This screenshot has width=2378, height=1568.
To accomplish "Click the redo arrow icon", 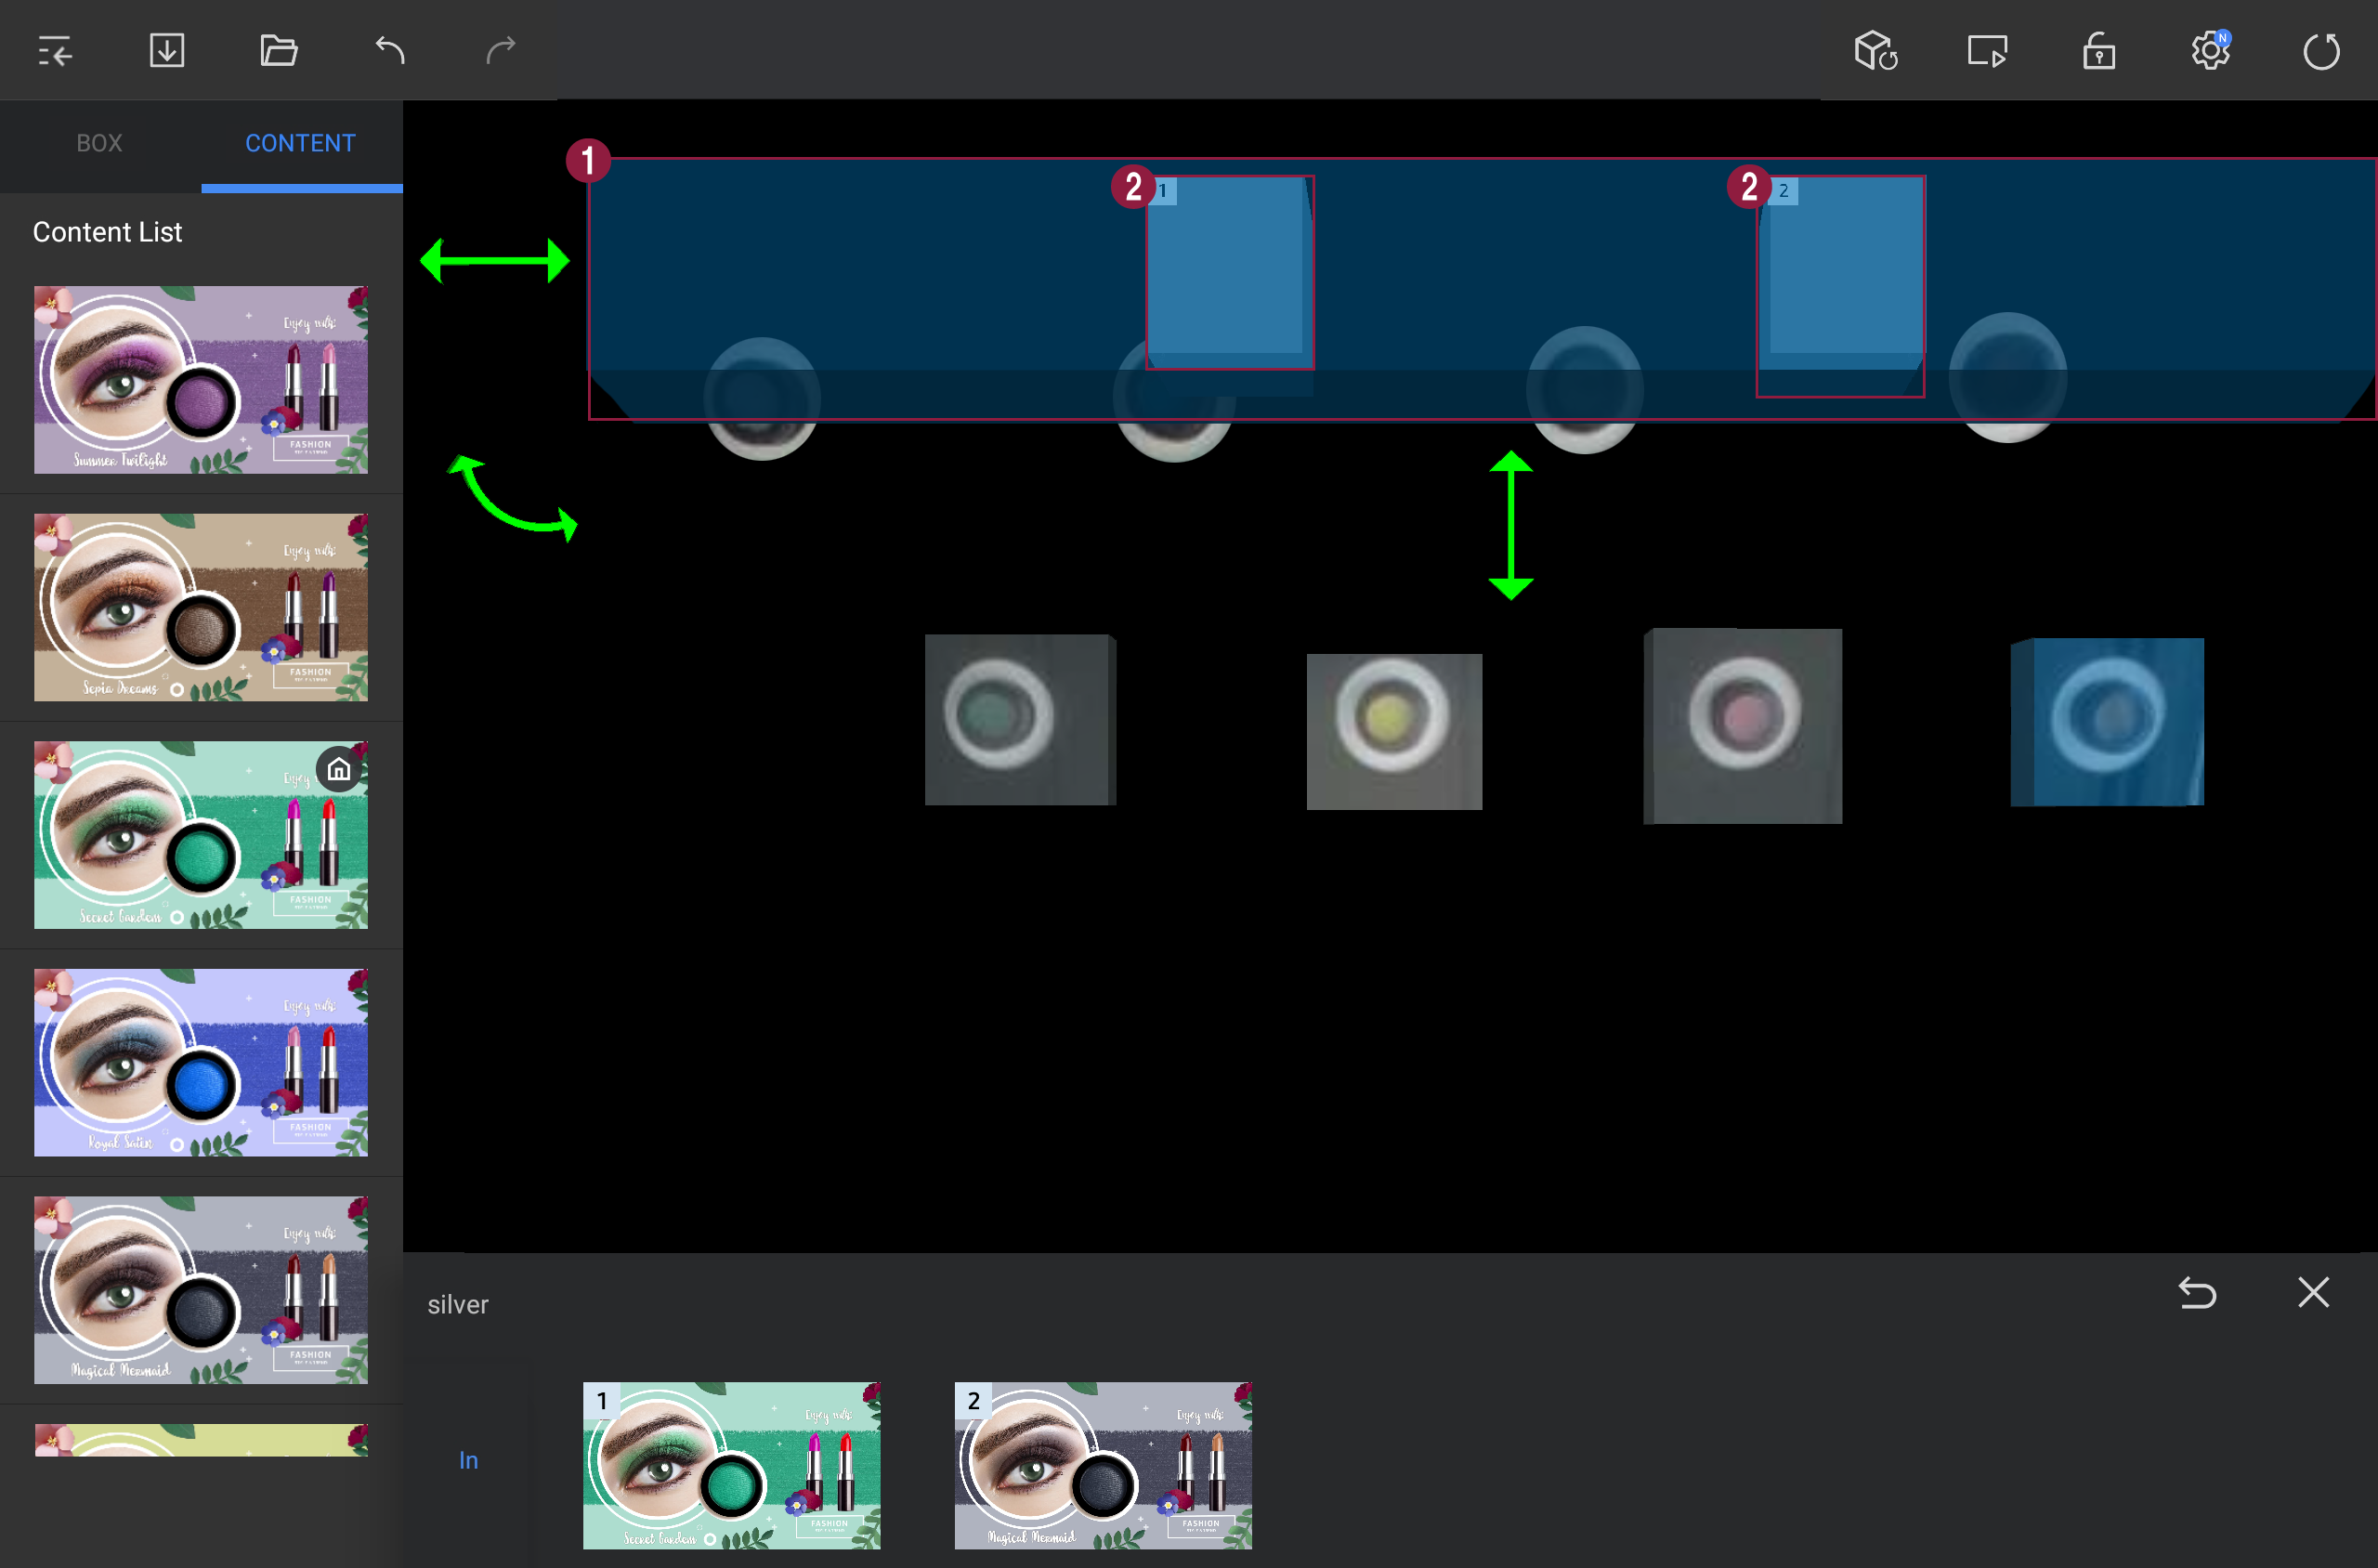I will (500, 50).
